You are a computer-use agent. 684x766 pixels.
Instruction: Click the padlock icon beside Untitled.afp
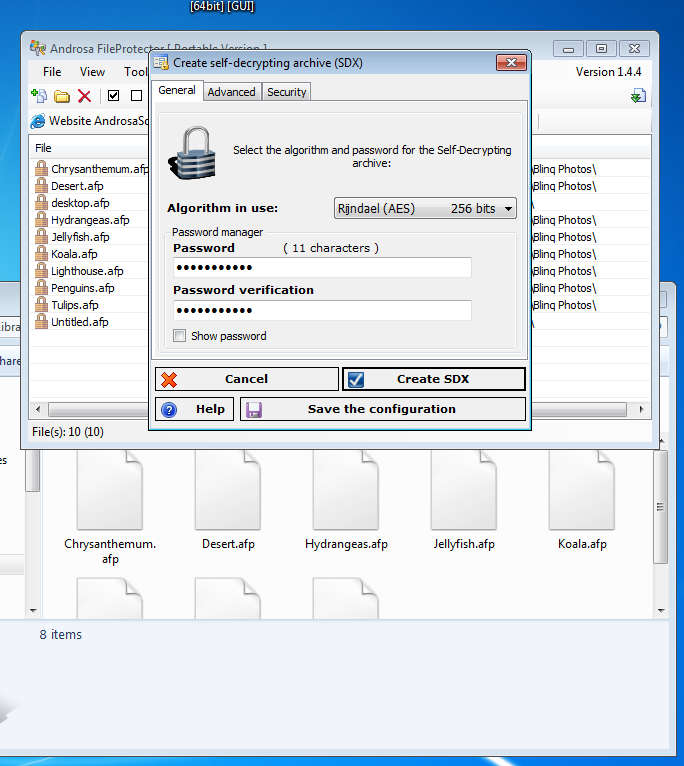(42, 322)
